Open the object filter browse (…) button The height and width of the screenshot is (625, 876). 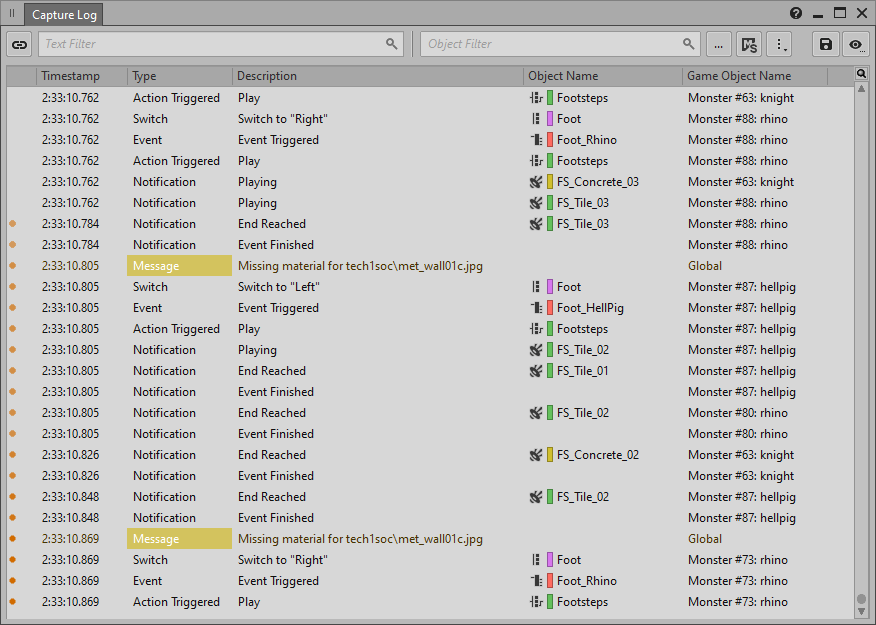pyautogui.click(x=718, y=44)
